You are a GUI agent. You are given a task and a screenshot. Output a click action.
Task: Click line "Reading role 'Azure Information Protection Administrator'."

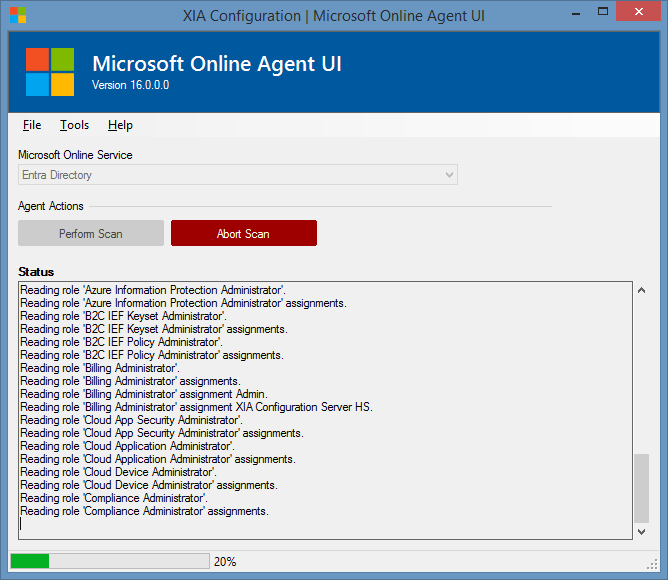click(153, 290)
